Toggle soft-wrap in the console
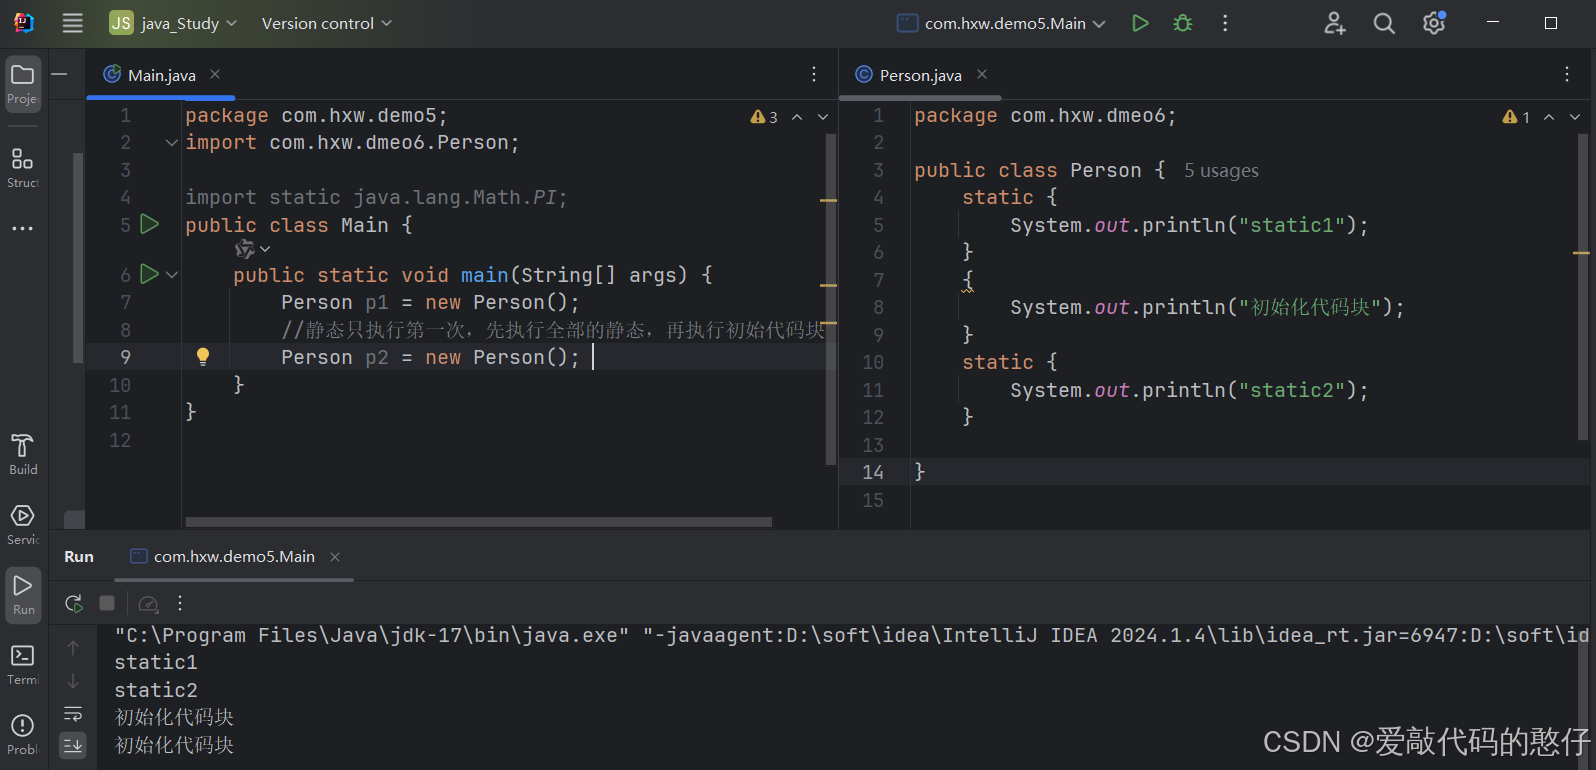 [x=73, y=714]
